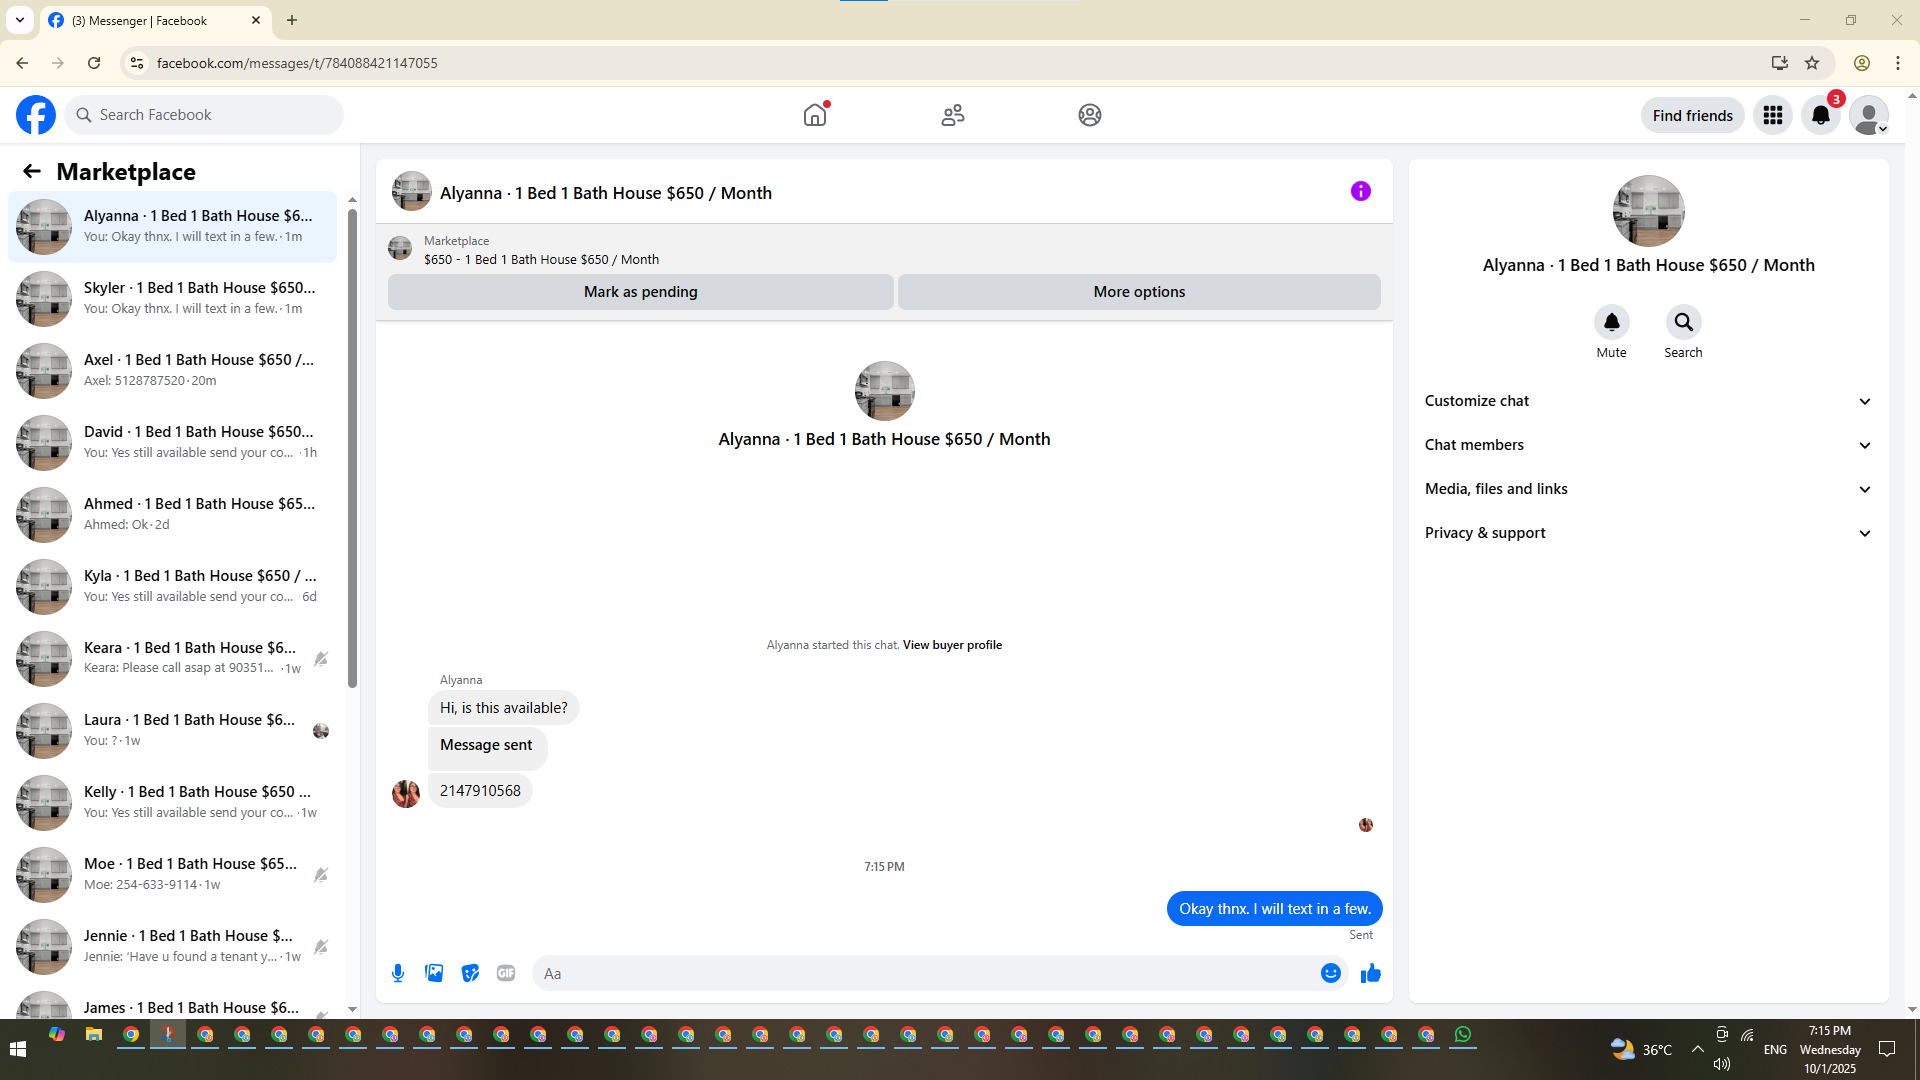Click the browser reload button
1920x1080 pixels.
(94, 63)
